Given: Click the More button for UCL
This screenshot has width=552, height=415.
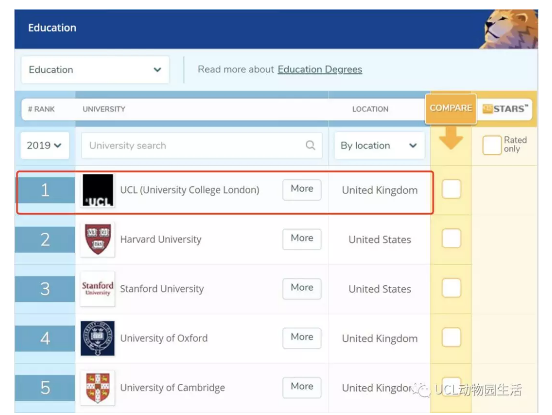Looking at the screenshot, I should click(x=302, y=189).
